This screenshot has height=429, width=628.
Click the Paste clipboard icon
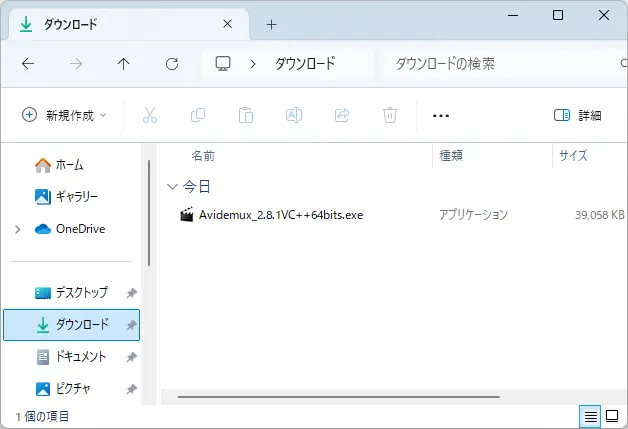(x=246, y=115)
